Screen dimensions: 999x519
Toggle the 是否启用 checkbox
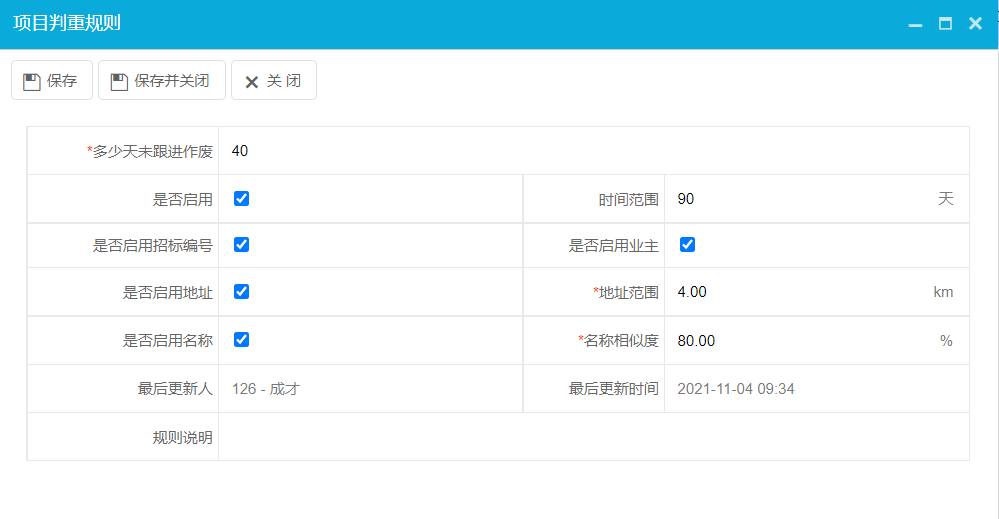(241, 198)
